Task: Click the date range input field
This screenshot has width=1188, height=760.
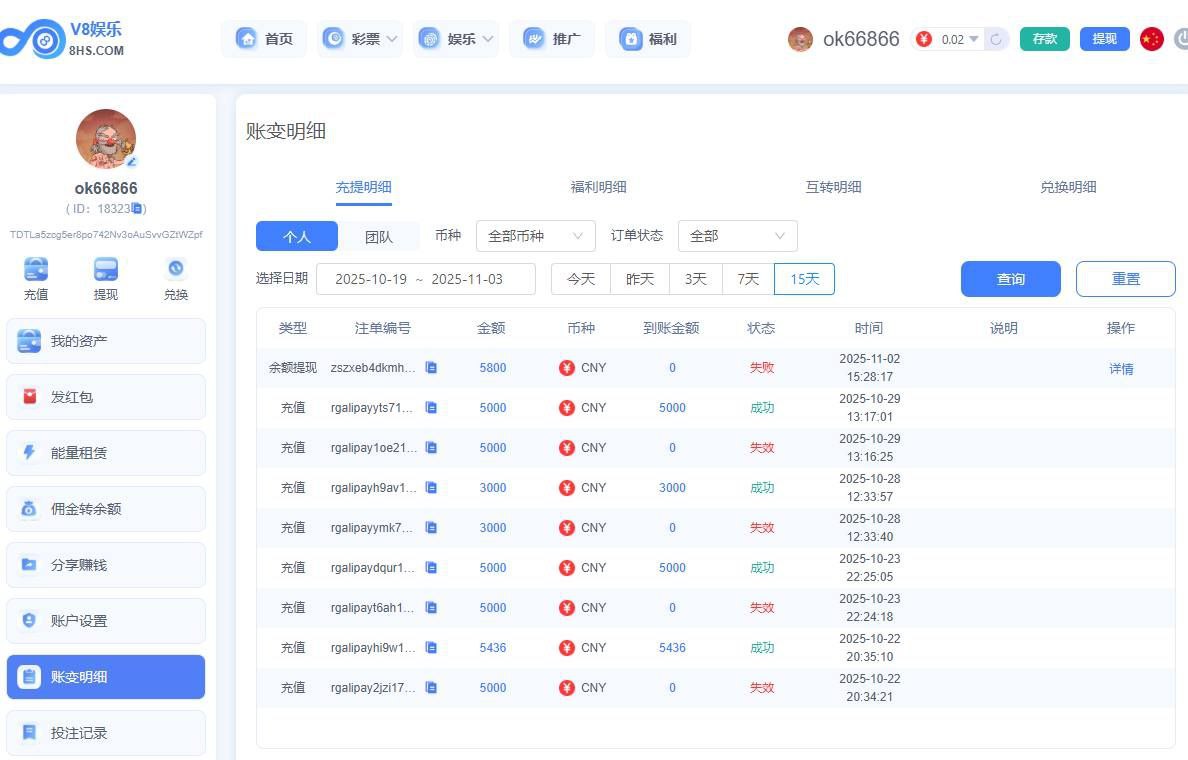Action: (x=425, y=279)
